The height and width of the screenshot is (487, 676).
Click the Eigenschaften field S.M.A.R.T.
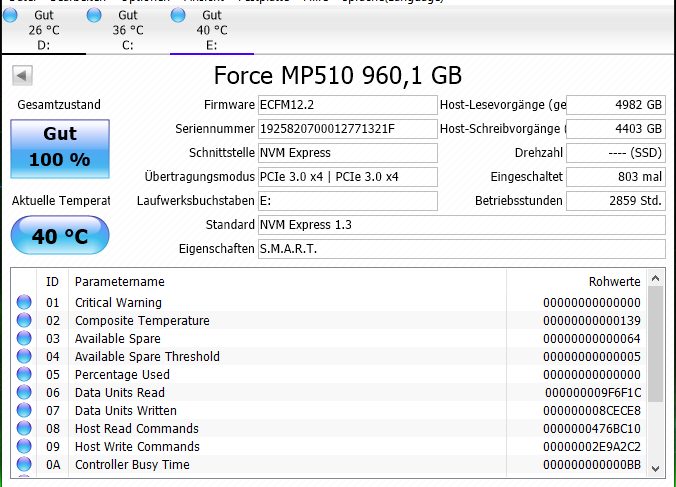[462, 249]
